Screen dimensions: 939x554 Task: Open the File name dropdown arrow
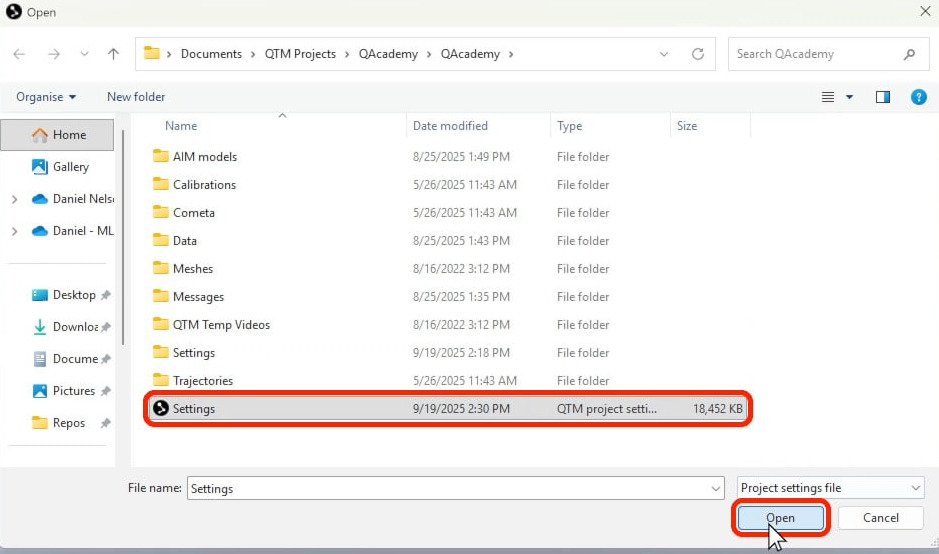pyautogui.click(x=716, y=489)
